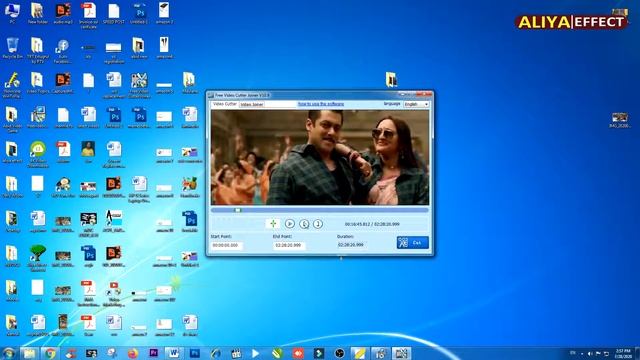The width and height of the screenshot is (640, 360).
Task: Click the taskbar clock showing date and time
Action: click(x=623, y=353)
